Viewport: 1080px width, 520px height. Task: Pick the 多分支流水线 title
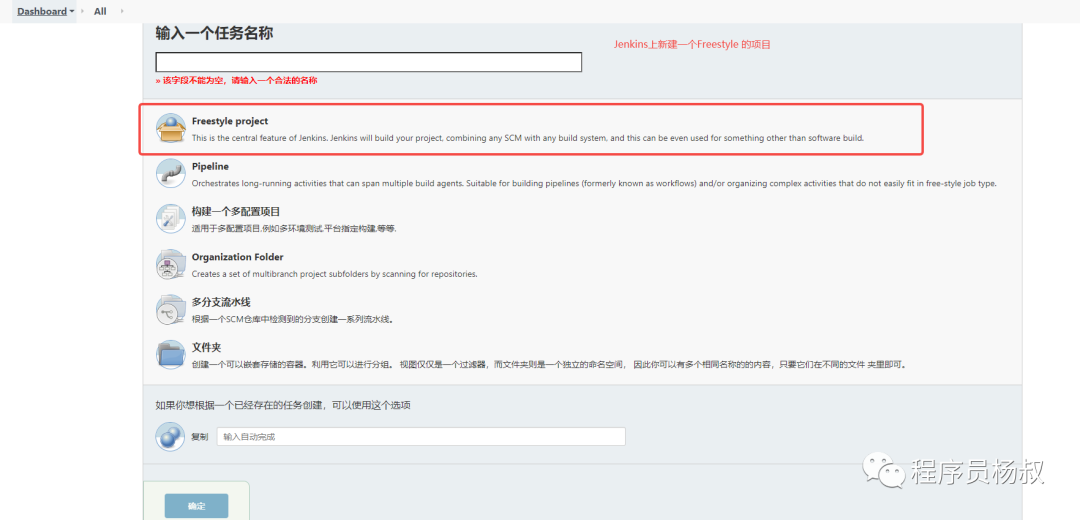point(220,302)
